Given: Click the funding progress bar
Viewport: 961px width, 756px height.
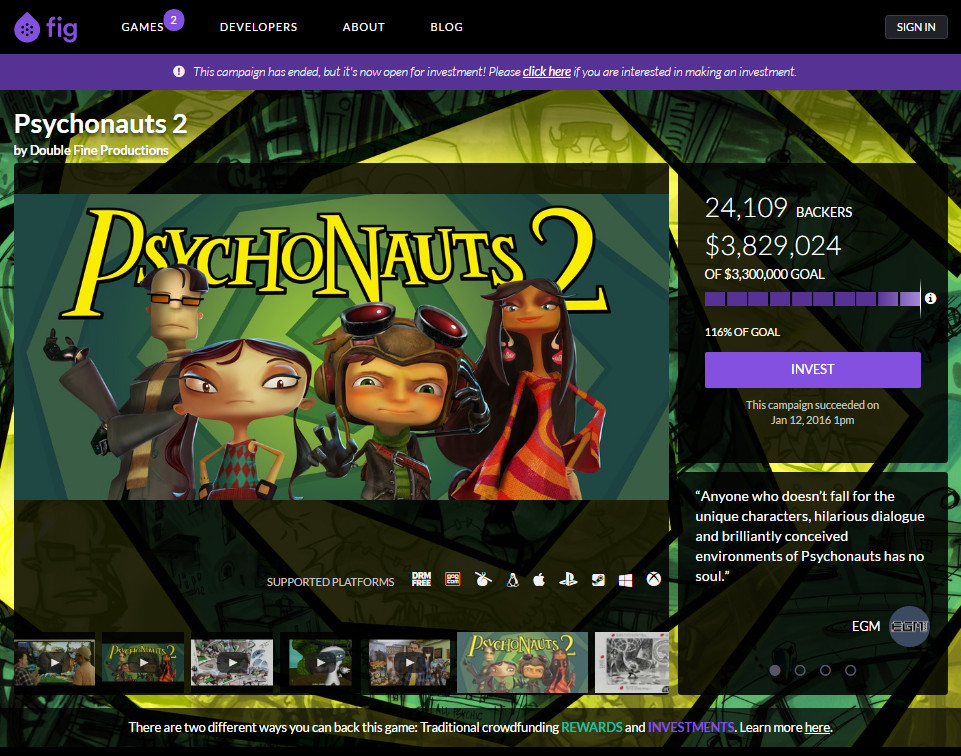Looking at the screenshot, I should [x=812, y=299].
